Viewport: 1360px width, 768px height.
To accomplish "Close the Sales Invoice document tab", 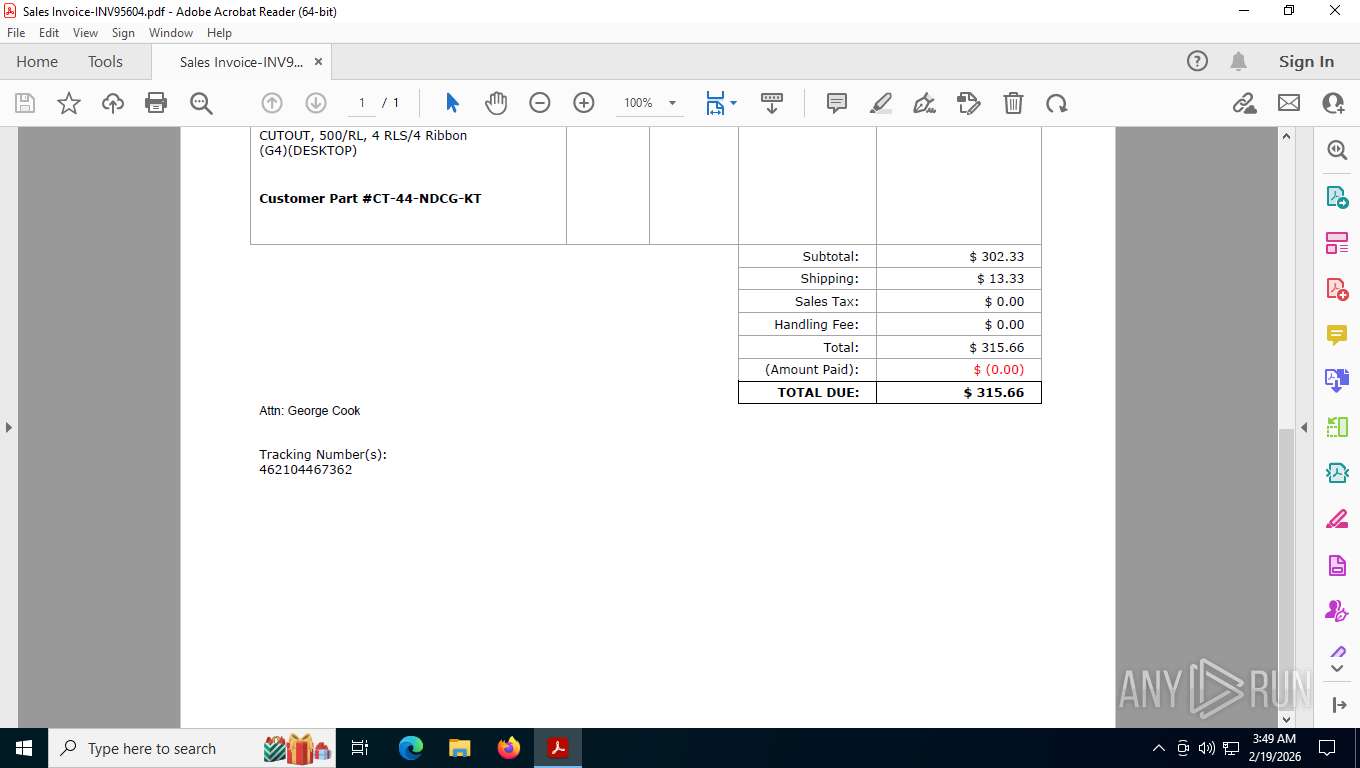I will click(x=318, y=62).
